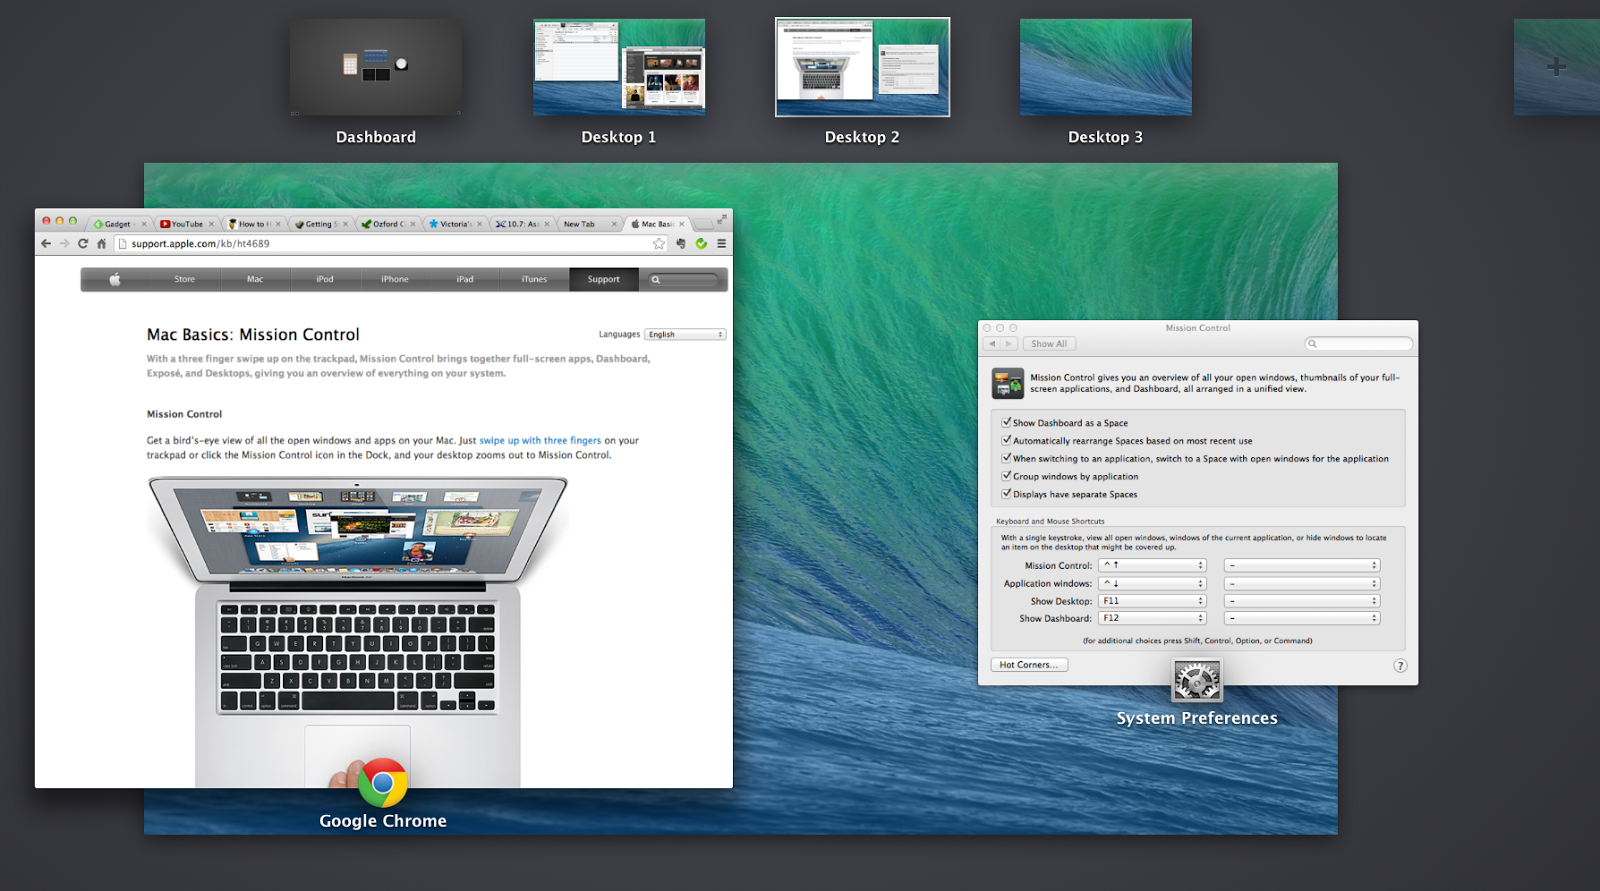
Task: Click the System Preferences gear icon
Action: coord(1197,680)
